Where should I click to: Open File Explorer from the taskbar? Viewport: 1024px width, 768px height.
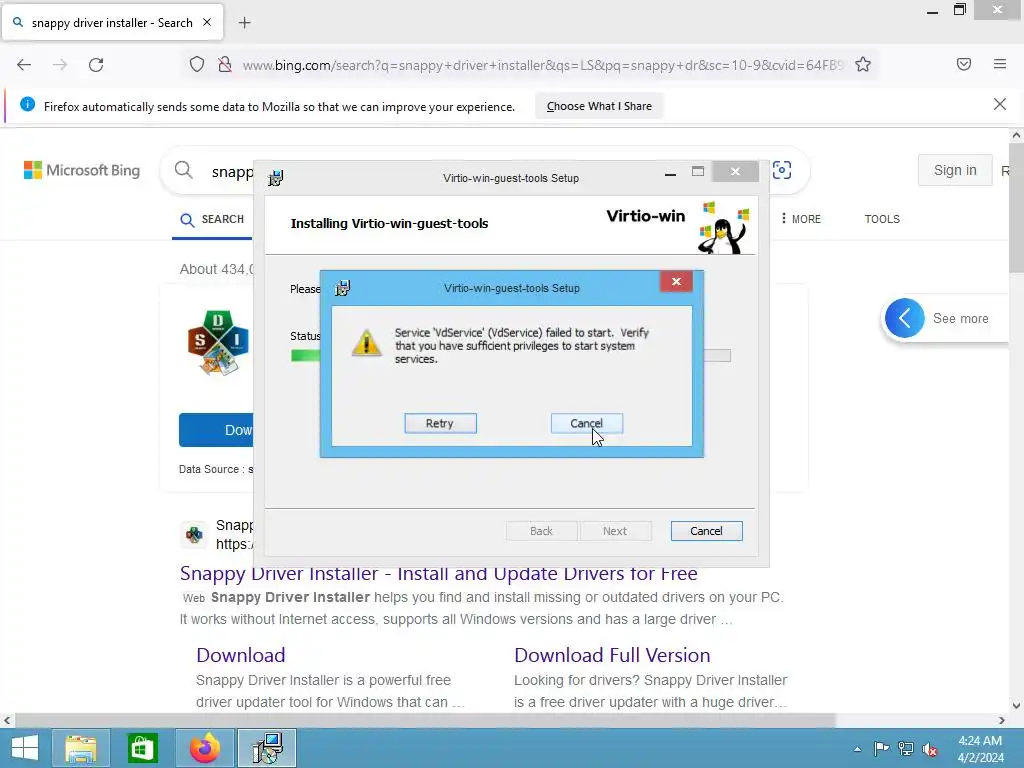click(81, 748)
